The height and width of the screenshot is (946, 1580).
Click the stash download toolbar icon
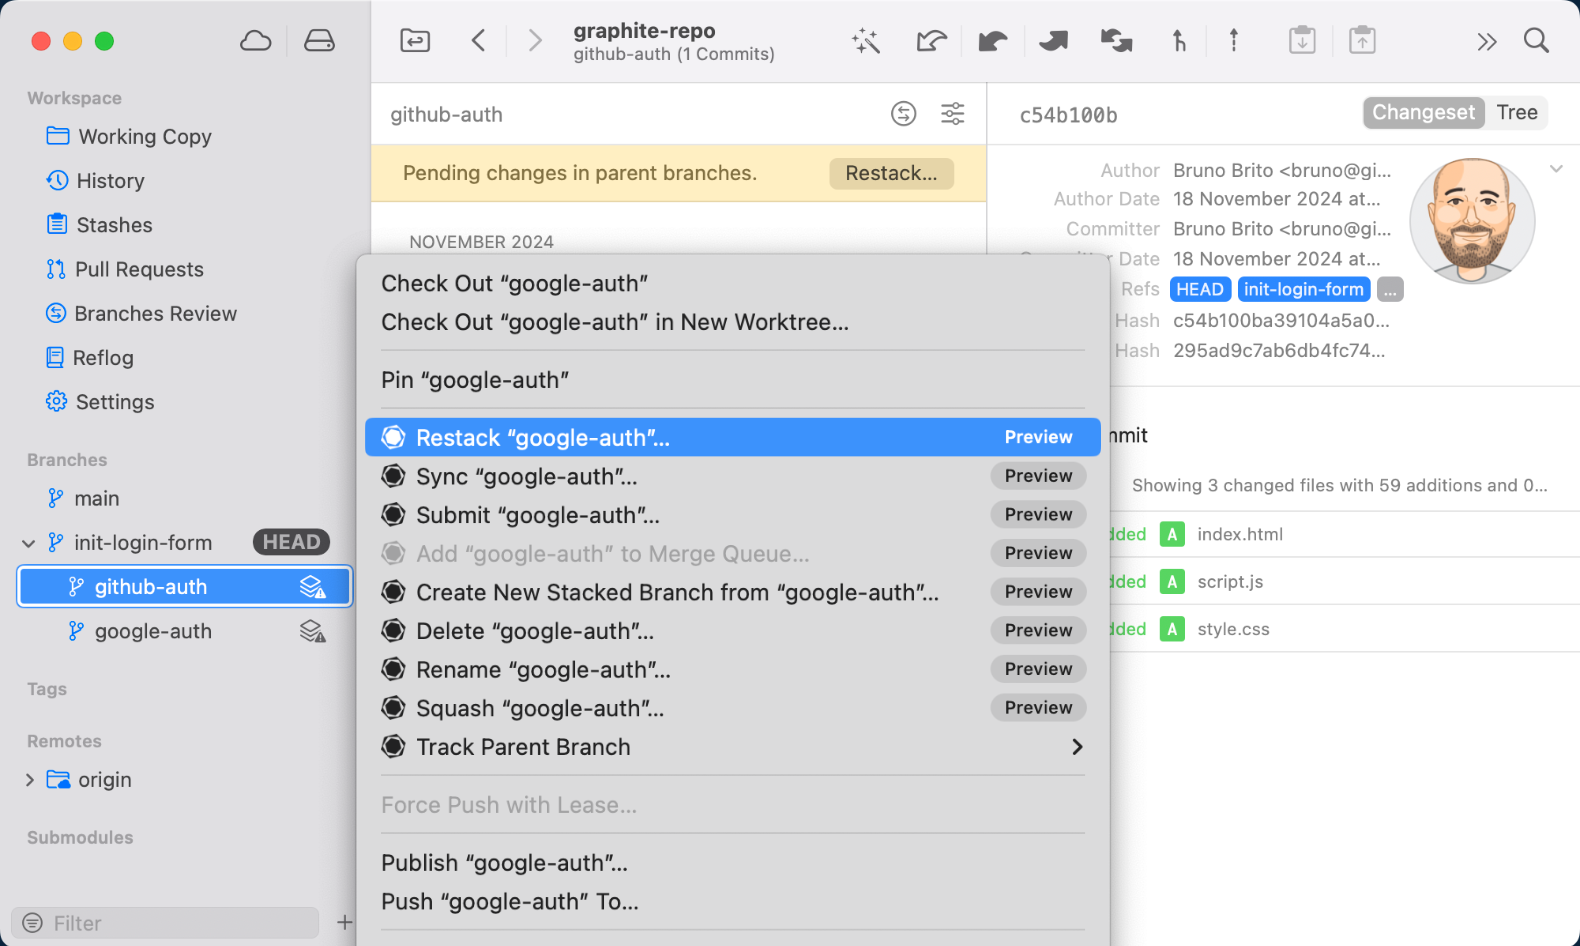1301,41
